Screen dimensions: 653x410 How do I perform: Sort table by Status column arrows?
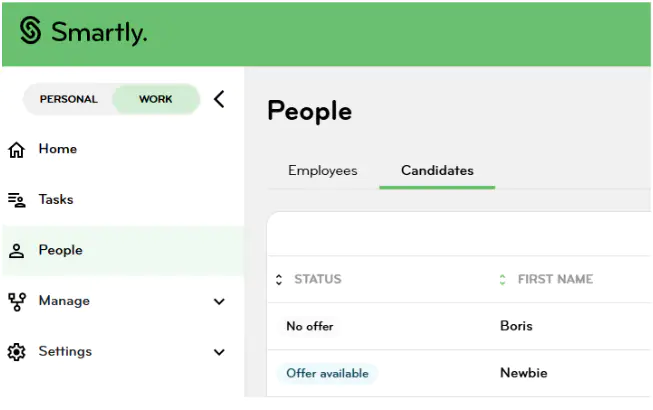pyautogui.click(x=279, y=279)
